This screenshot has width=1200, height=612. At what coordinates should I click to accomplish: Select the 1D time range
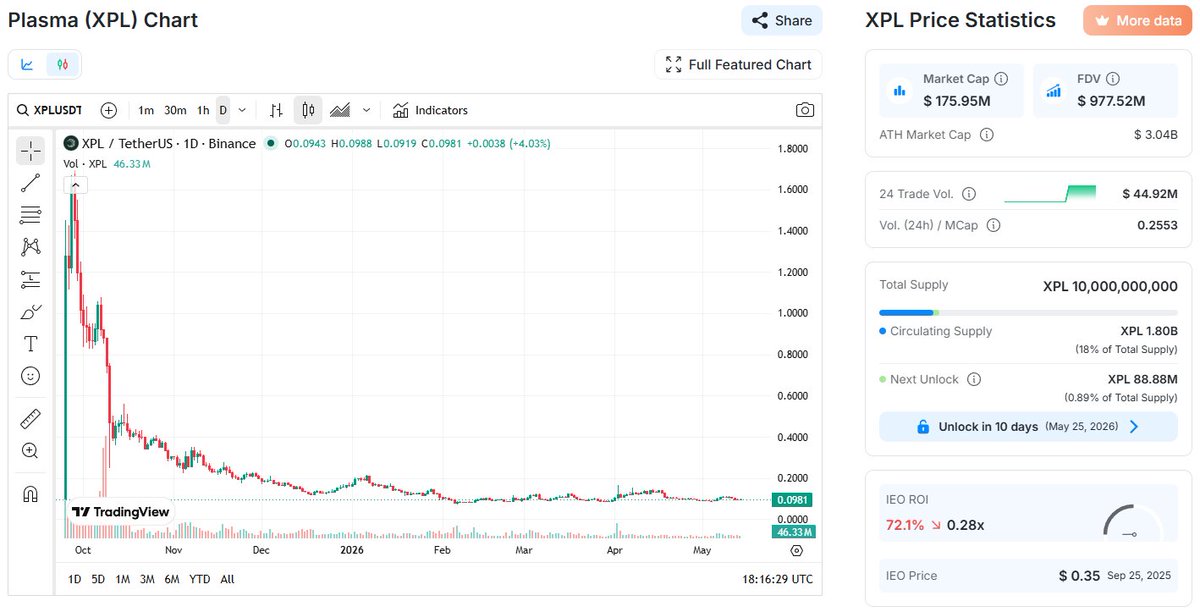point(74,579)
